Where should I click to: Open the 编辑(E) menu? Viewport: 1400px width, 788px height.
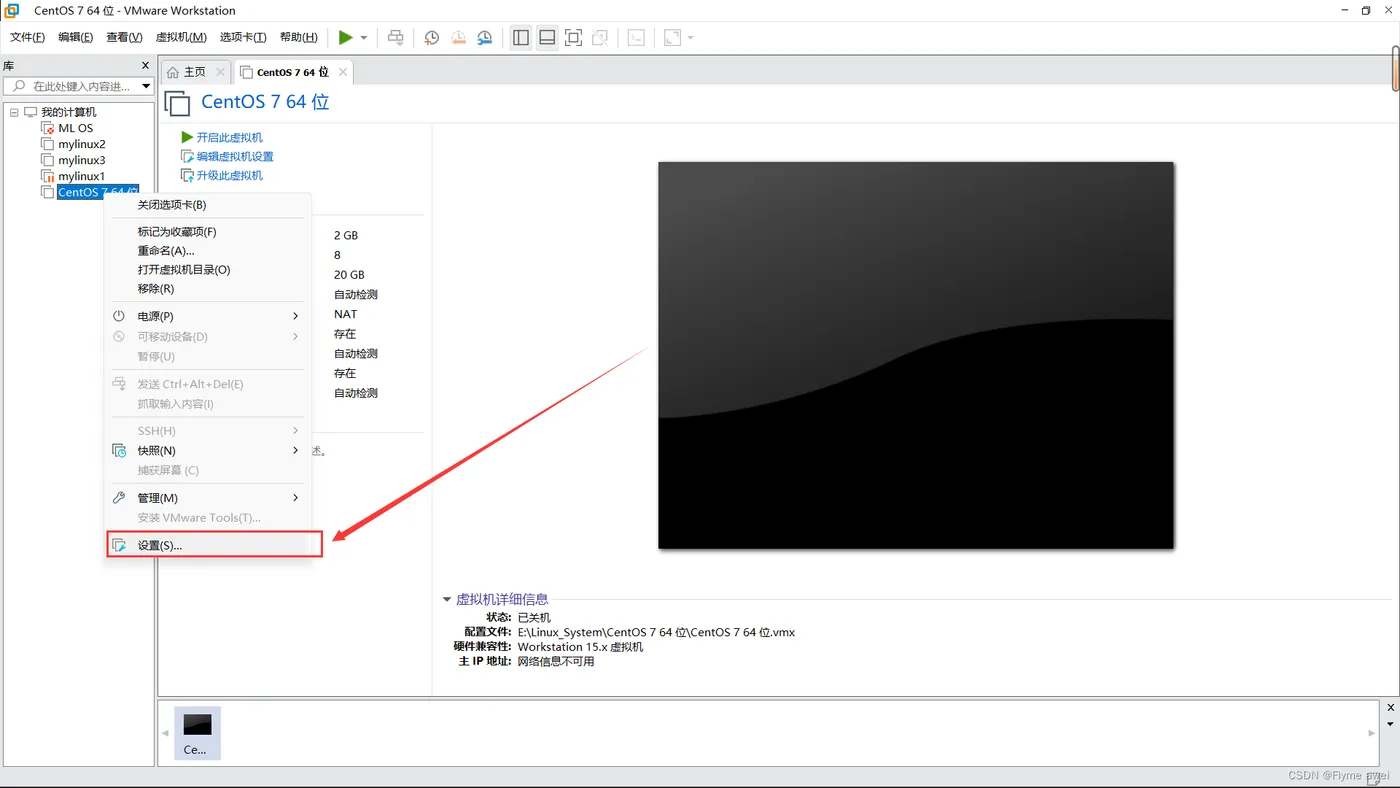click(75, 38)
